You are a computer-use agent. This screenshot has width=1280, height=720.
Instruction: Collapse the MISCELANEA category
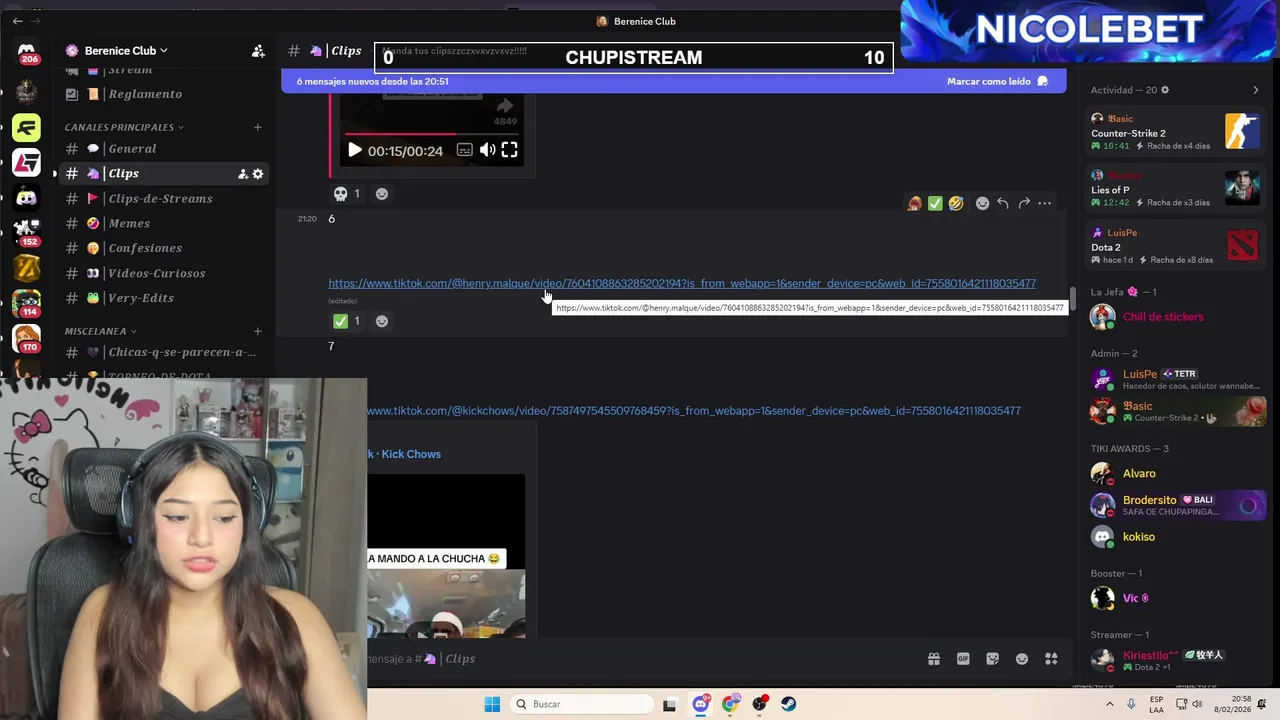[101, 331]
